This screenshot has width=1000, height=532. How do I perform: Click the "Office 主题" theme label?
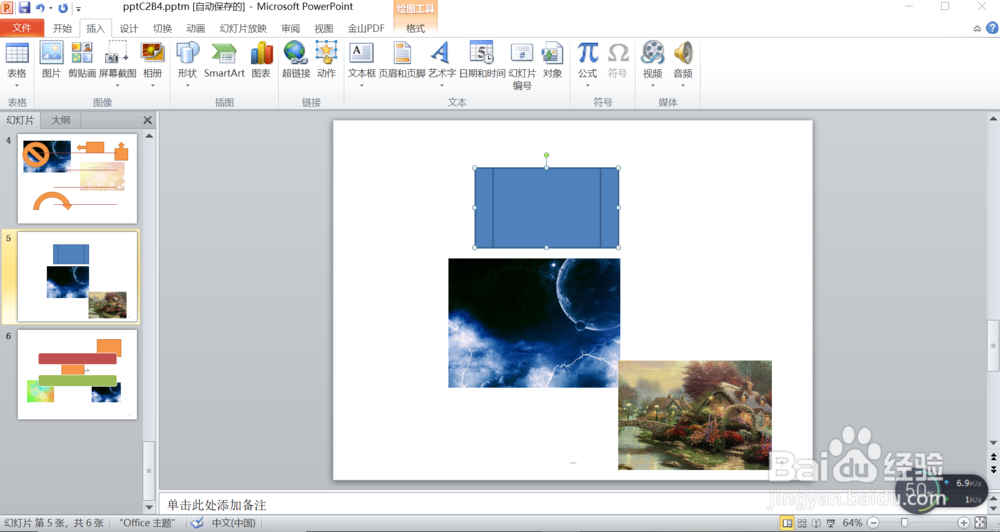147,523
